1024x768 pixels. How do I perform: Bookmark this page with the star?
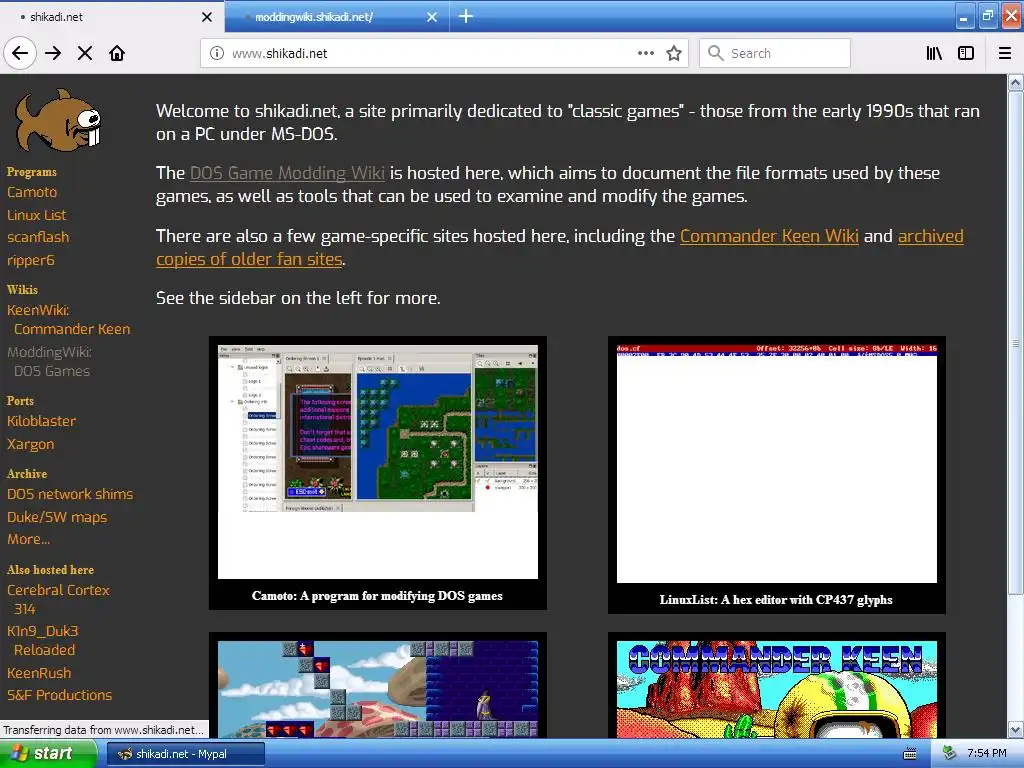pos(674,53)
